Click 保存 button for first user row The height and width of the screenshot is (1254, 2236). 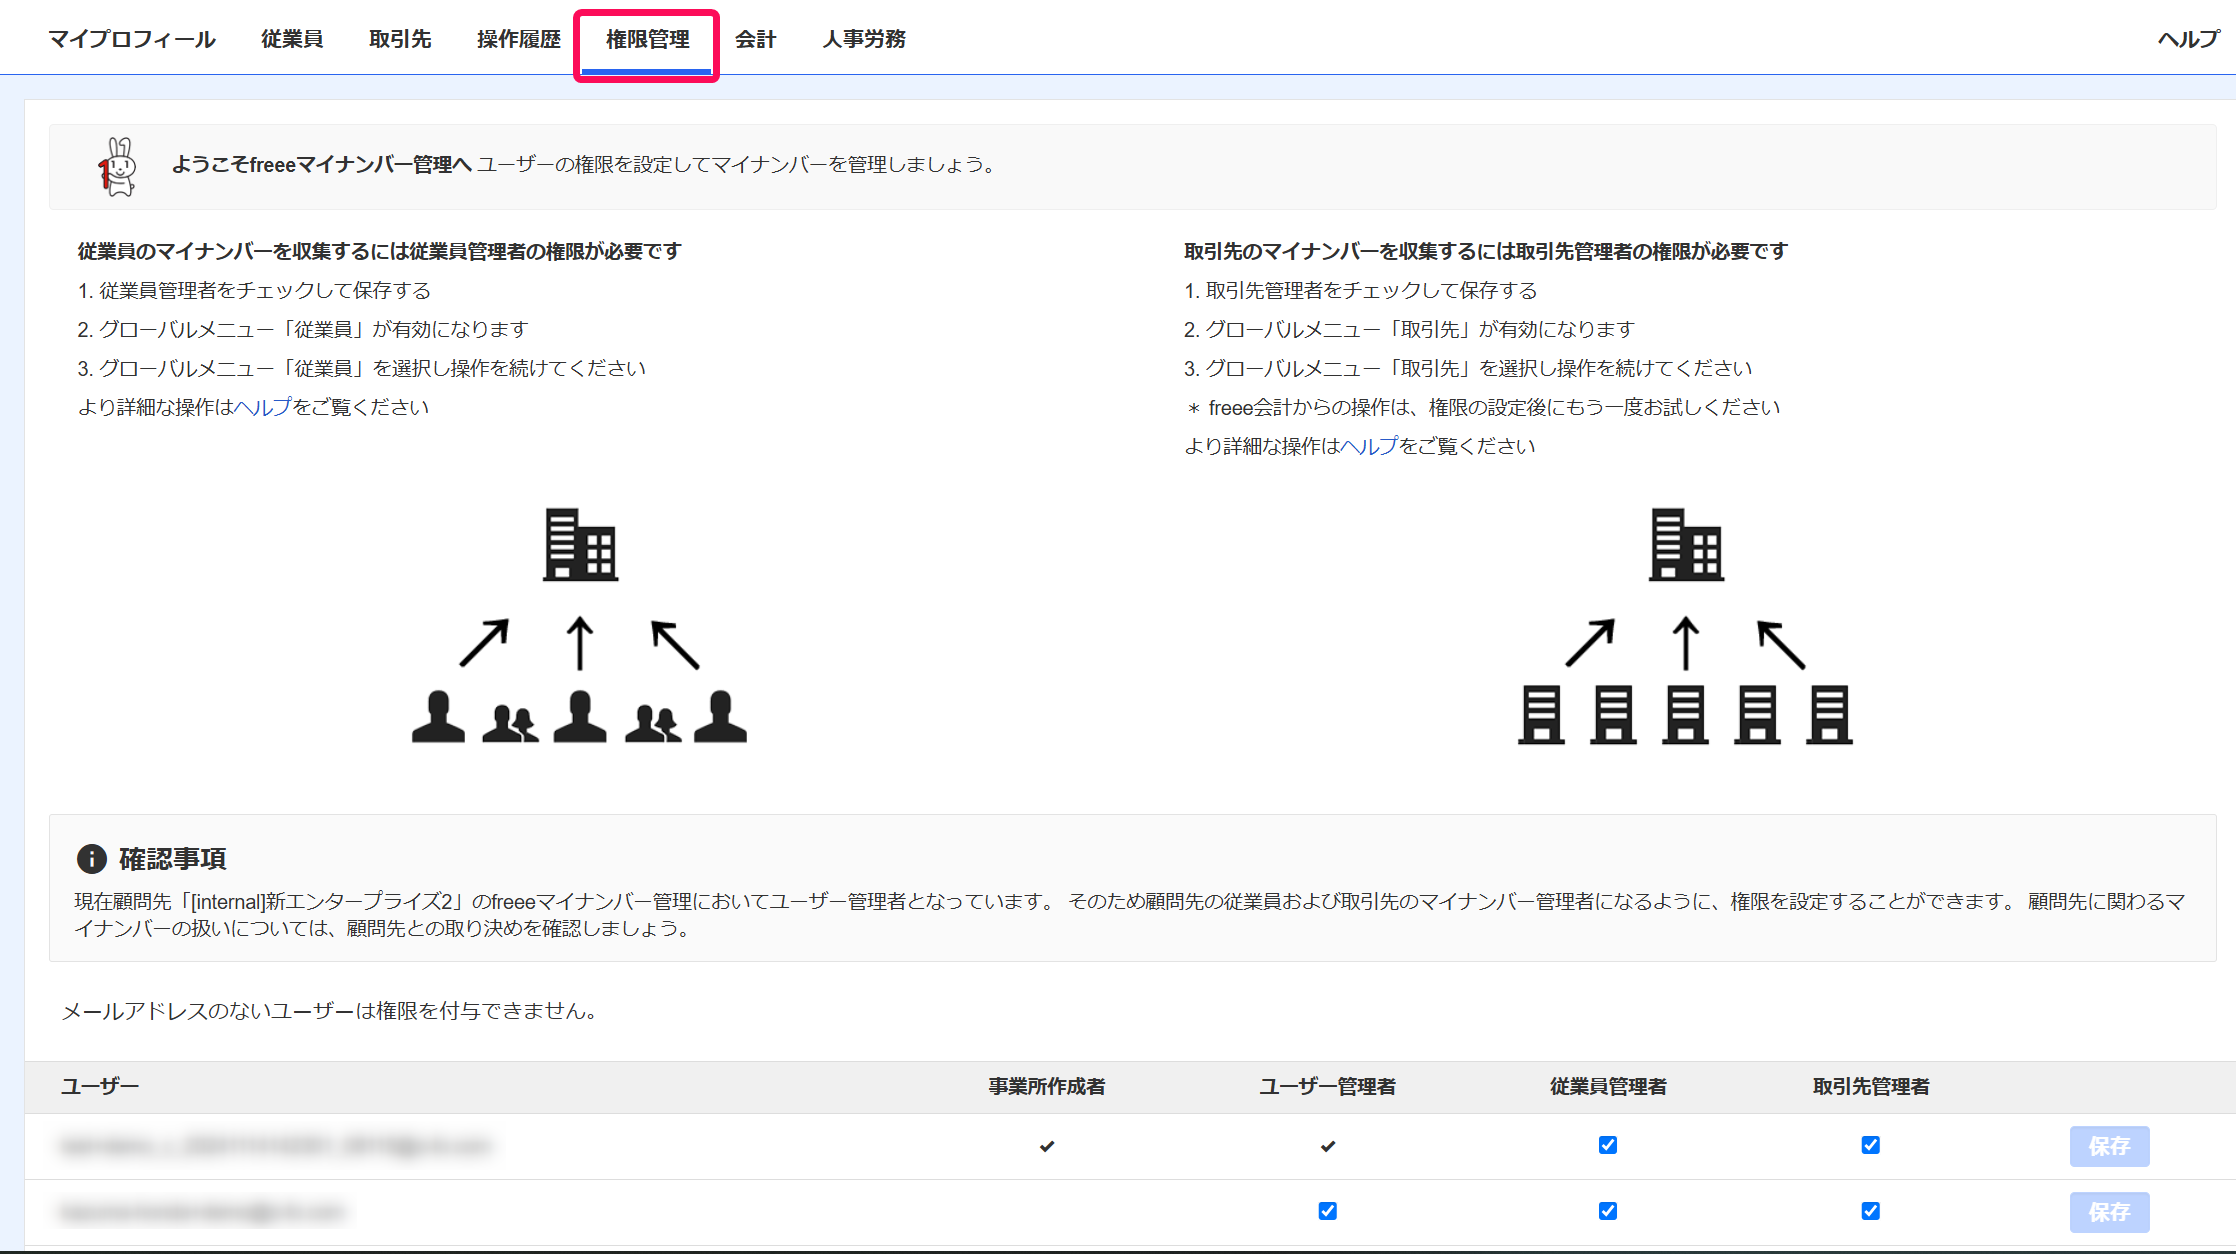(2108, 1146)
